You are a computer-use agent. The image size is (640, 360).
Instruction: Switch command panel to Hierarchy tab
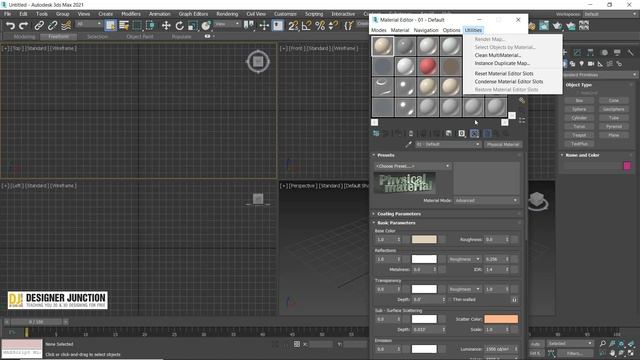pyautogui.click(x=590, y=52)
